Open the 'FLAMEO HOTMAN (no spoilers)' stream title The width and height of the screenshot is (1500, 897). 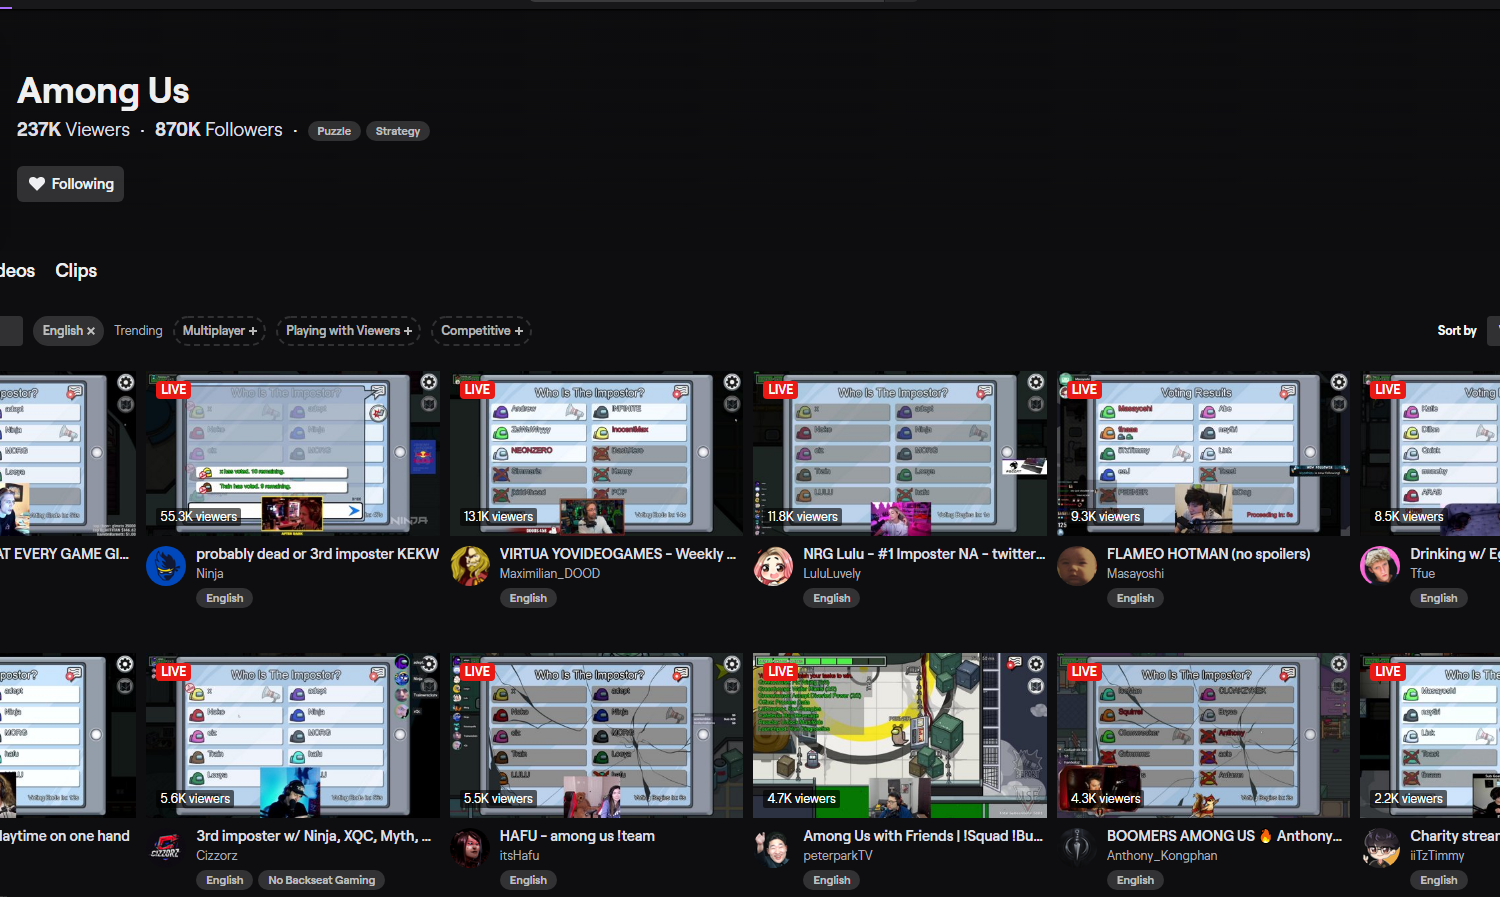point(1208,554)
